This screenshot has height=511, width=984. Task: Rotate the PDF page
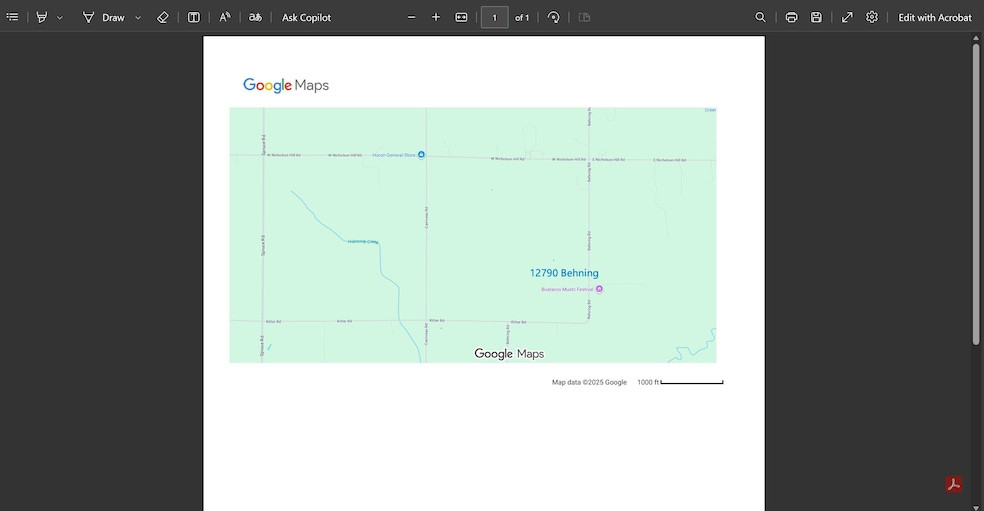coord(554,17)
